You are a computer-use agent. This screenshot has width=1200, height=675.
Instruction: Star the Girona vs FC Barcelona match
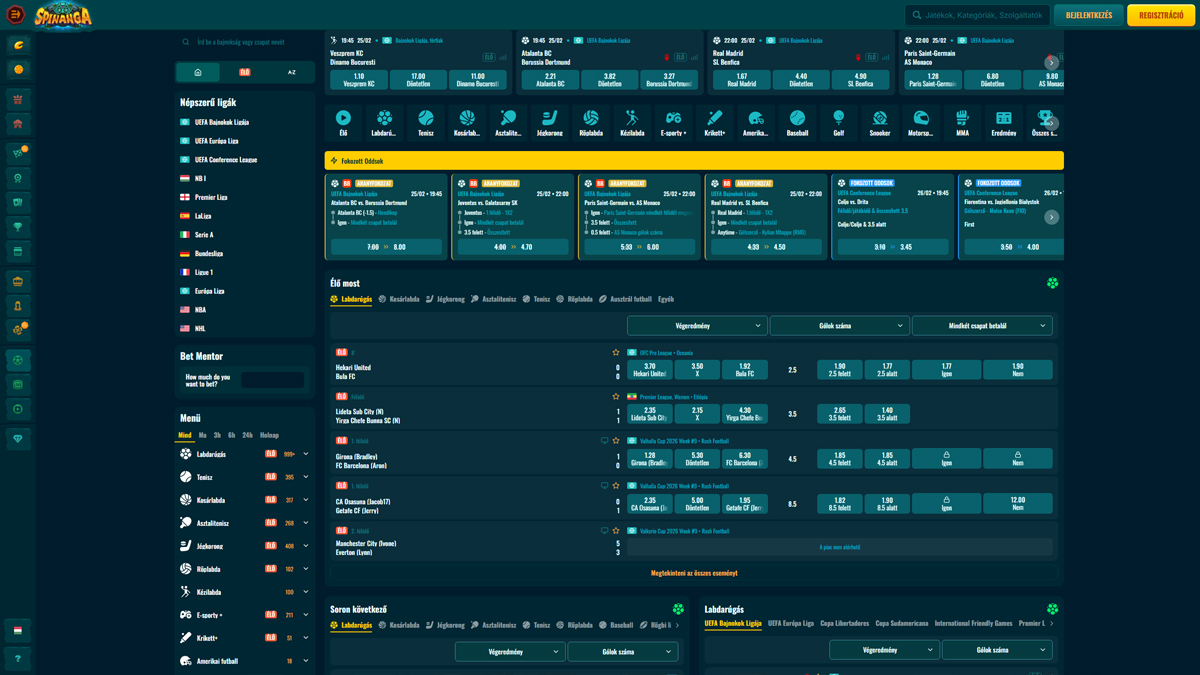click(616, 441)
